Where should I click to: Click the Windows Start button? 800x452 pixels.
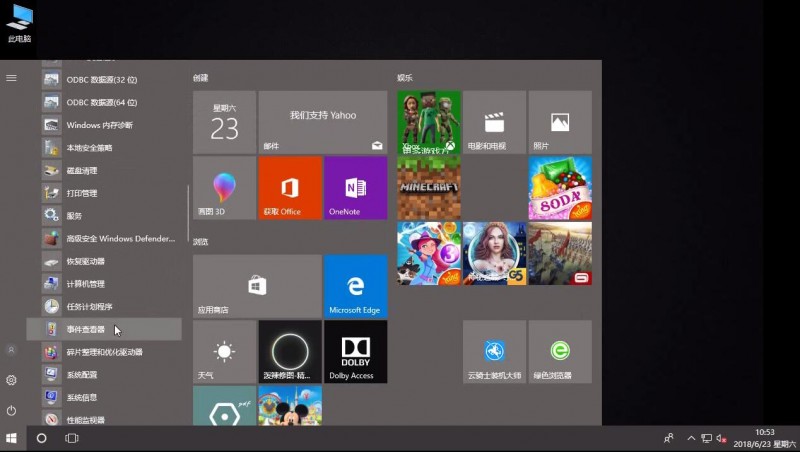[x=11, y=438]
